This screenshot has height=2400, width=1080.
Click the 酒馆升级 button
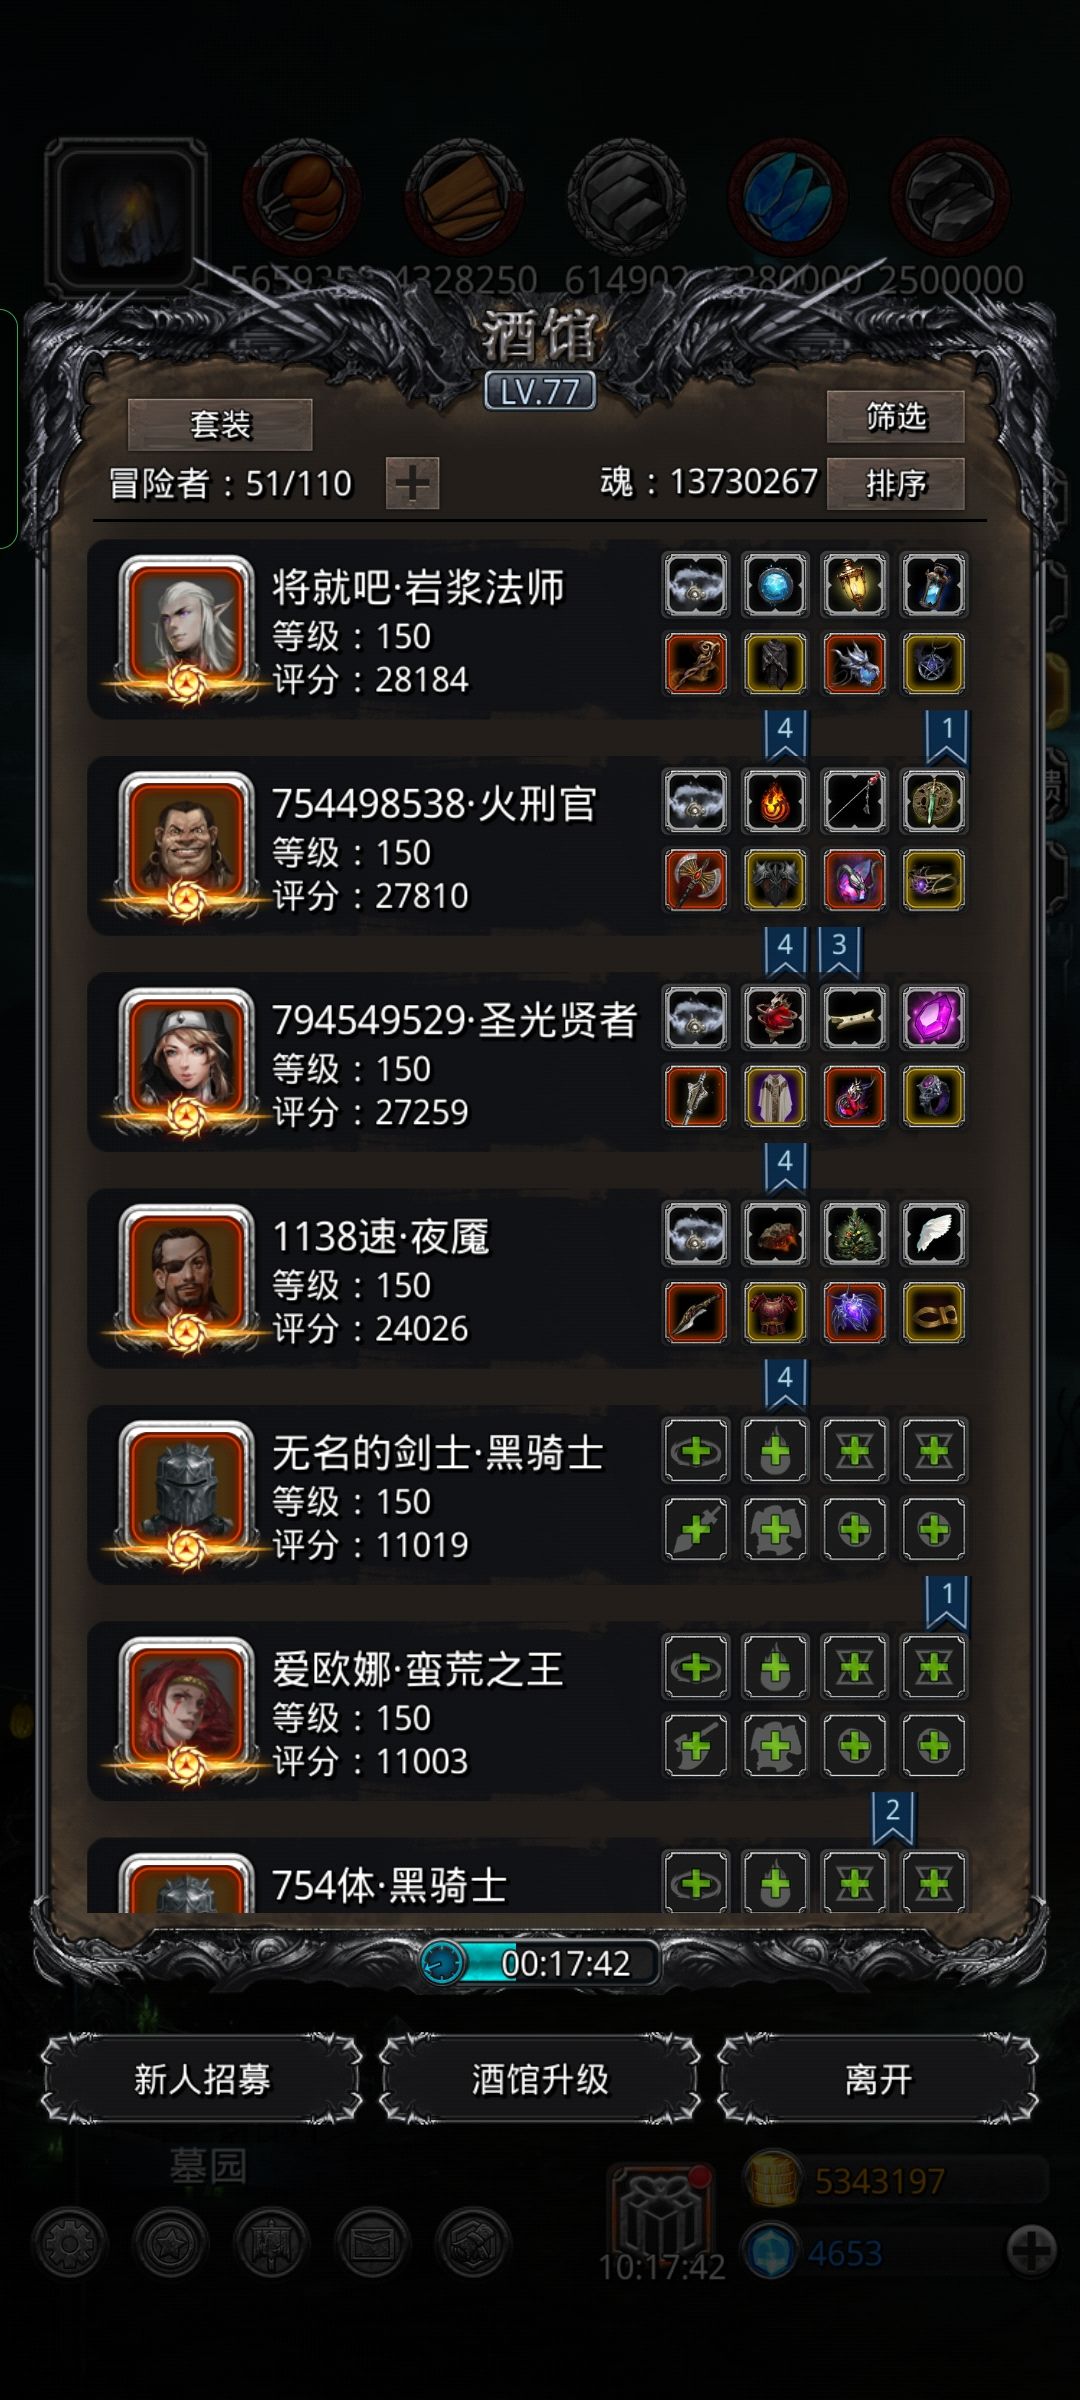pos(540,2080)
